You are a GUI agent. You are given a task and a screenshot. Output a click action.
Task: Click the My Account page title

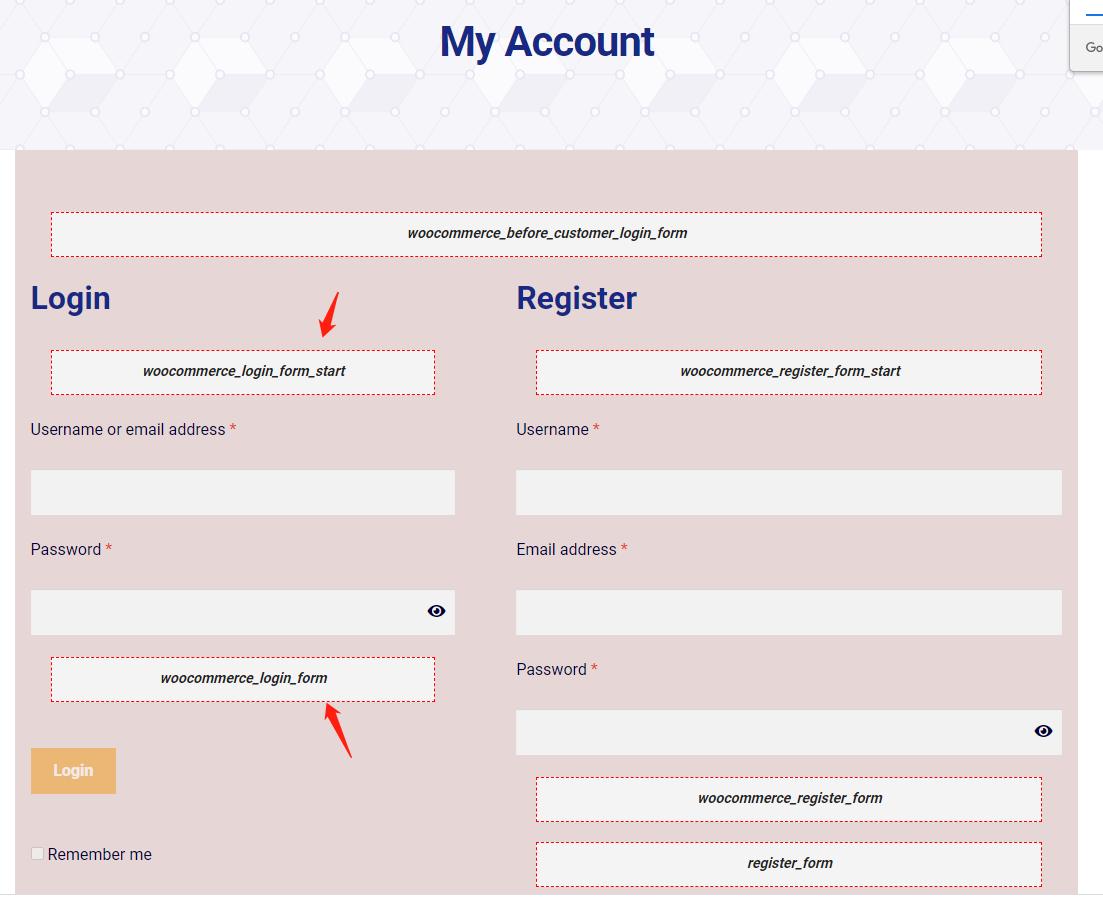(547, 42)
